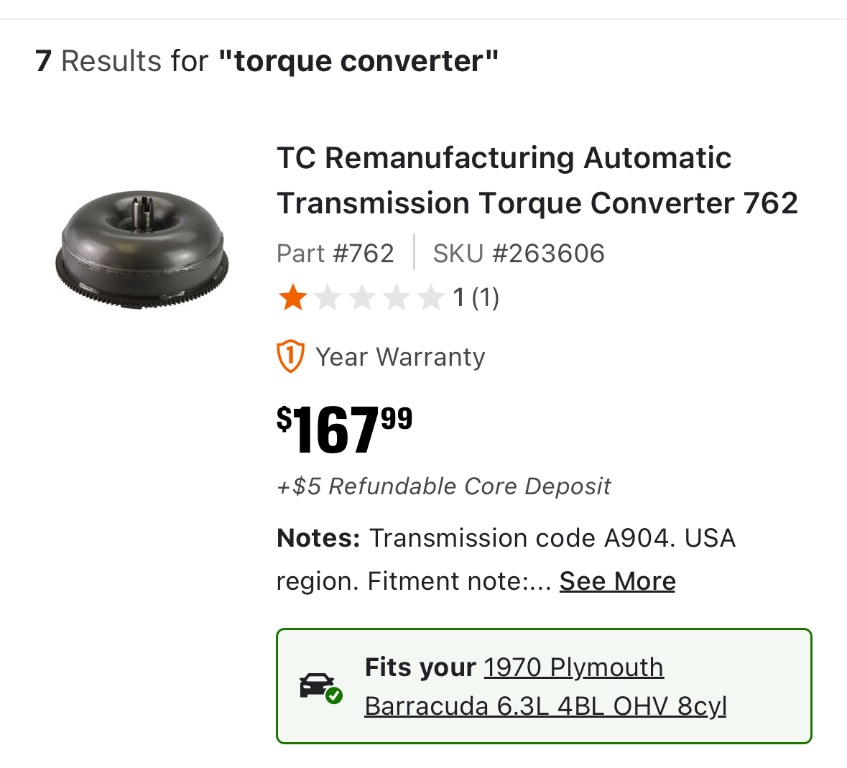
Task: Click the first orange rating star
Action: tap(293, 297)
